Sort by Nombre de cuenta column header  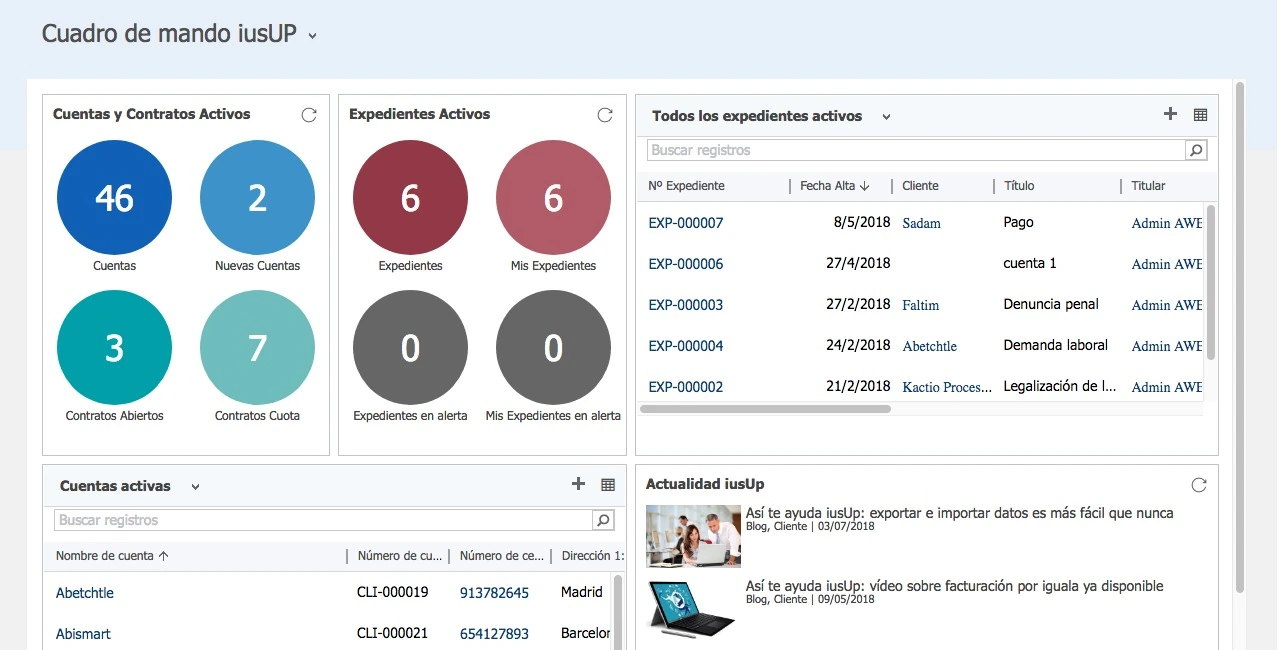[112, 556]
